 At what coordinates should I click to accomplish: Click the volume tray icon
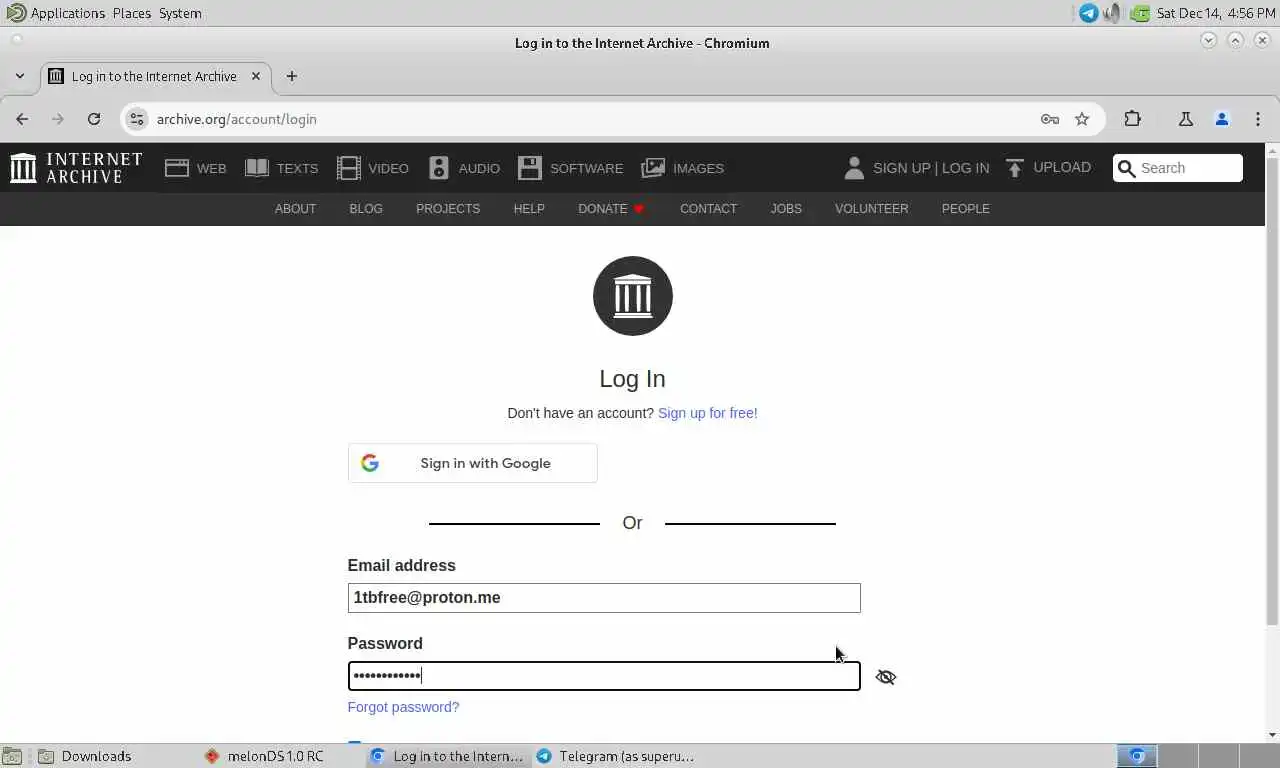(x=1112, y=13)
